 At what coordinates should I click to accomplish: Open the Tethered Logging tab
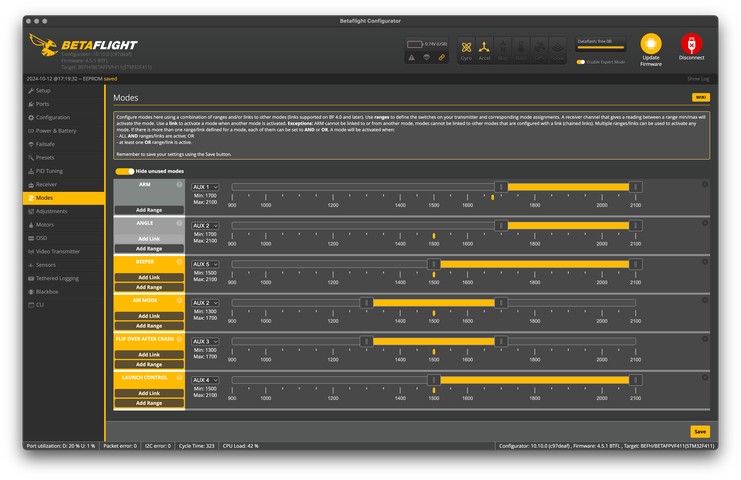[x=63, y=278]
